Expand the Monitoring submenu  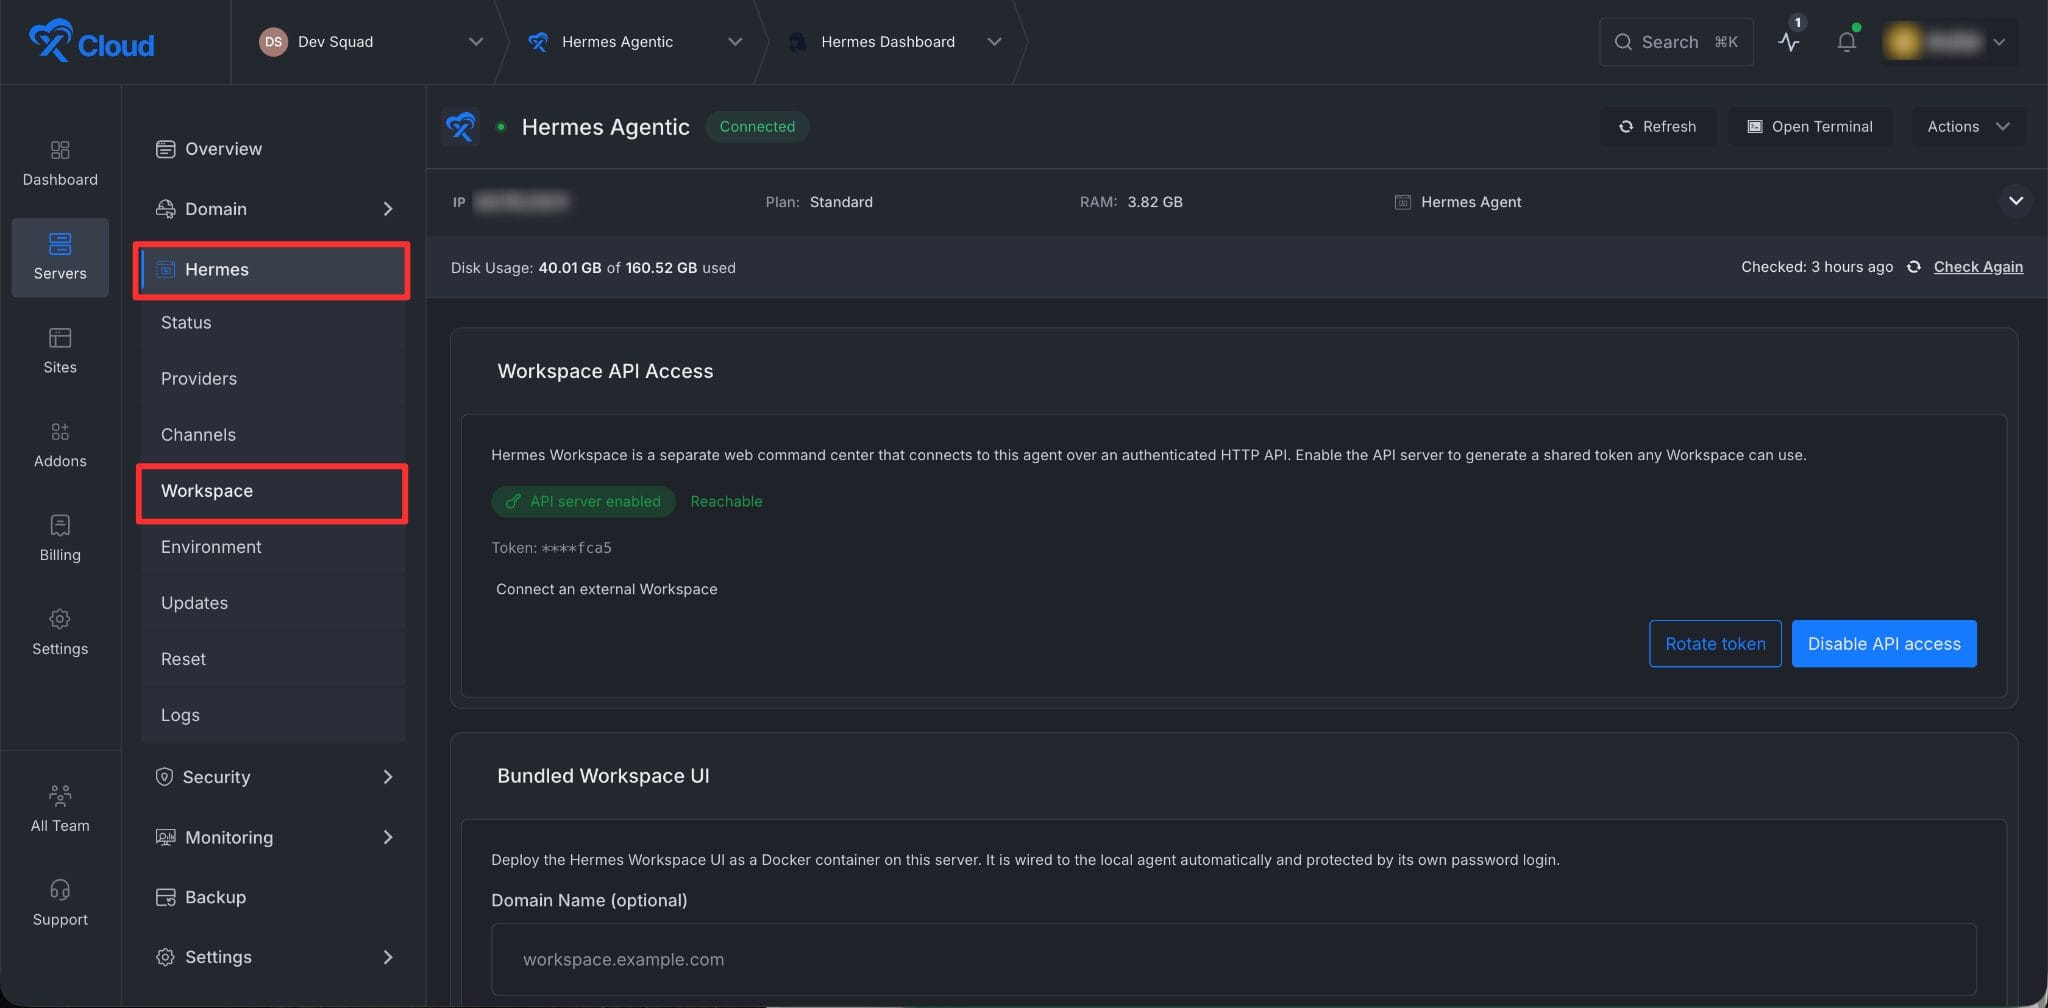[x=388, y=837]
